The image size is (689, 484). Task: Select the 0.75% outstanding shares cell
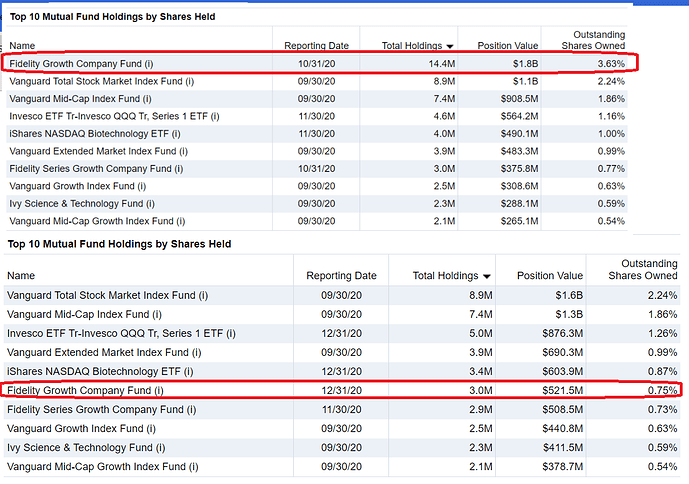pyautogui.click(x=662, y=391)
